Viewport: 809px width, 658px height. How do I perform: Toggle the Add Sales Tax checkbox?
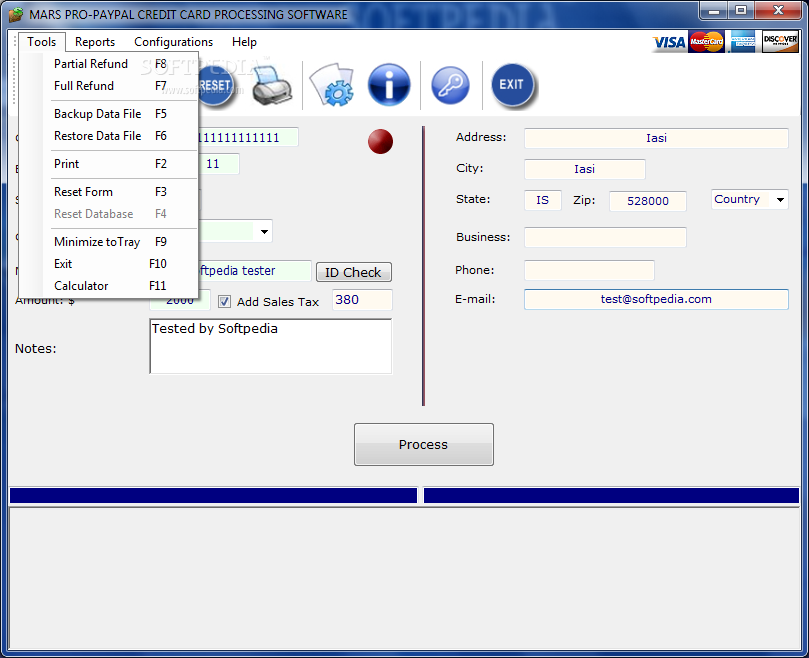224,301
